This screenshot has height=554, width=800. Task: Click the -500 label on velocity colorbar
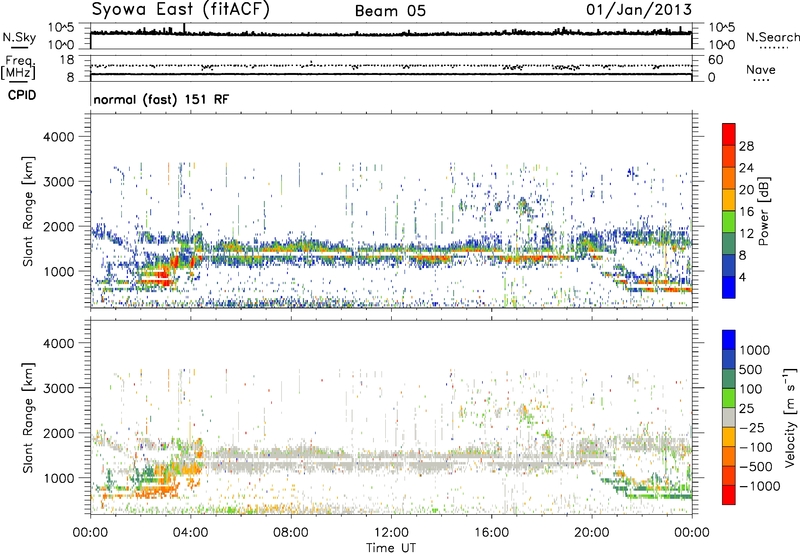coord(756,467)
